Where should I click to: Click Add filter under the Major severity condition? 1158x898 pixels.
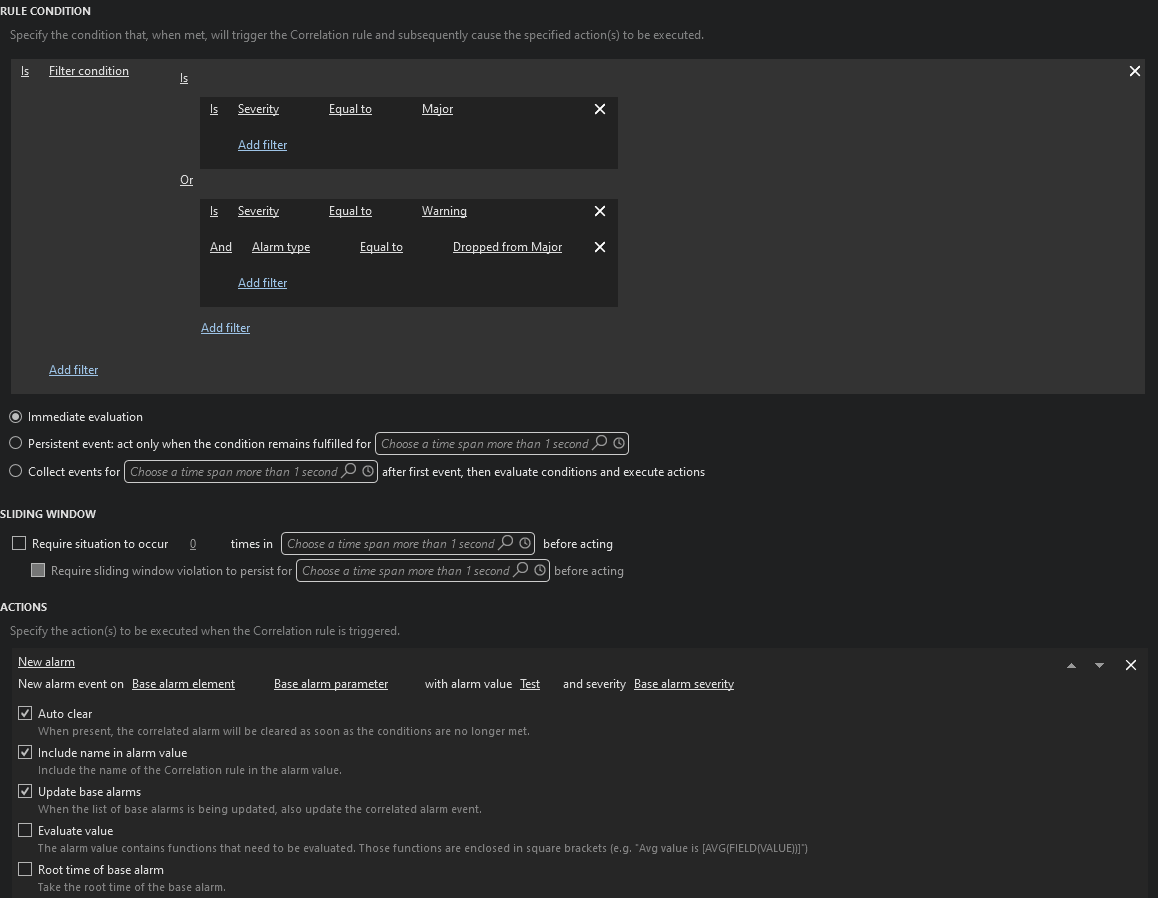pos(262,145)
